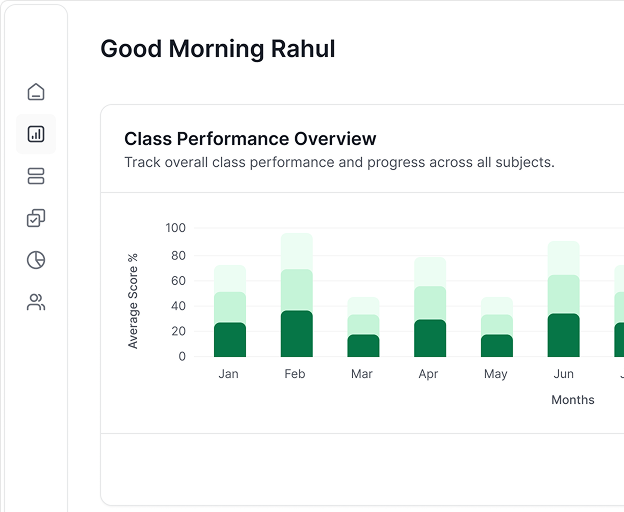Screen dimensions: 624x512
Task: Click the Good Morning Rahul heading
Action: [218, 48]
